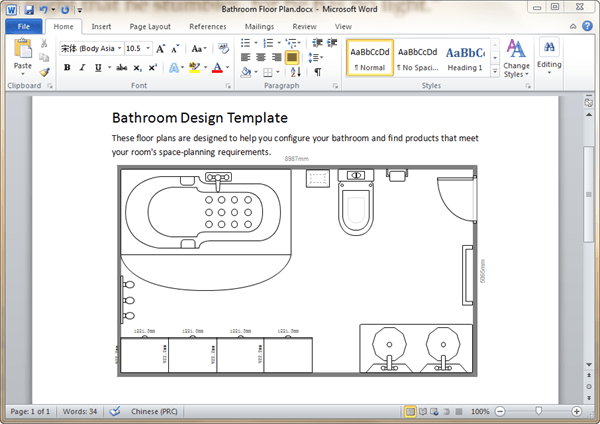Viewport: 600px width, 424px height.
Task: Click the Save icon in quick access toolbar
Action: (27, 9)
